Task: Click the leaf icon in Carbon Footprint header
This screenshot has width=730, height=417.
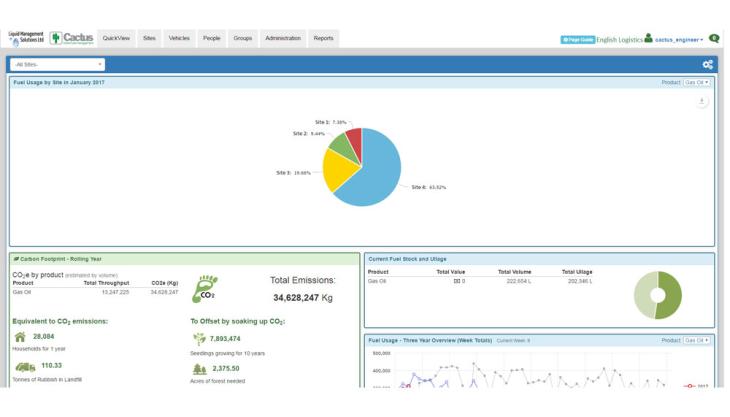Action: point(16,259)
